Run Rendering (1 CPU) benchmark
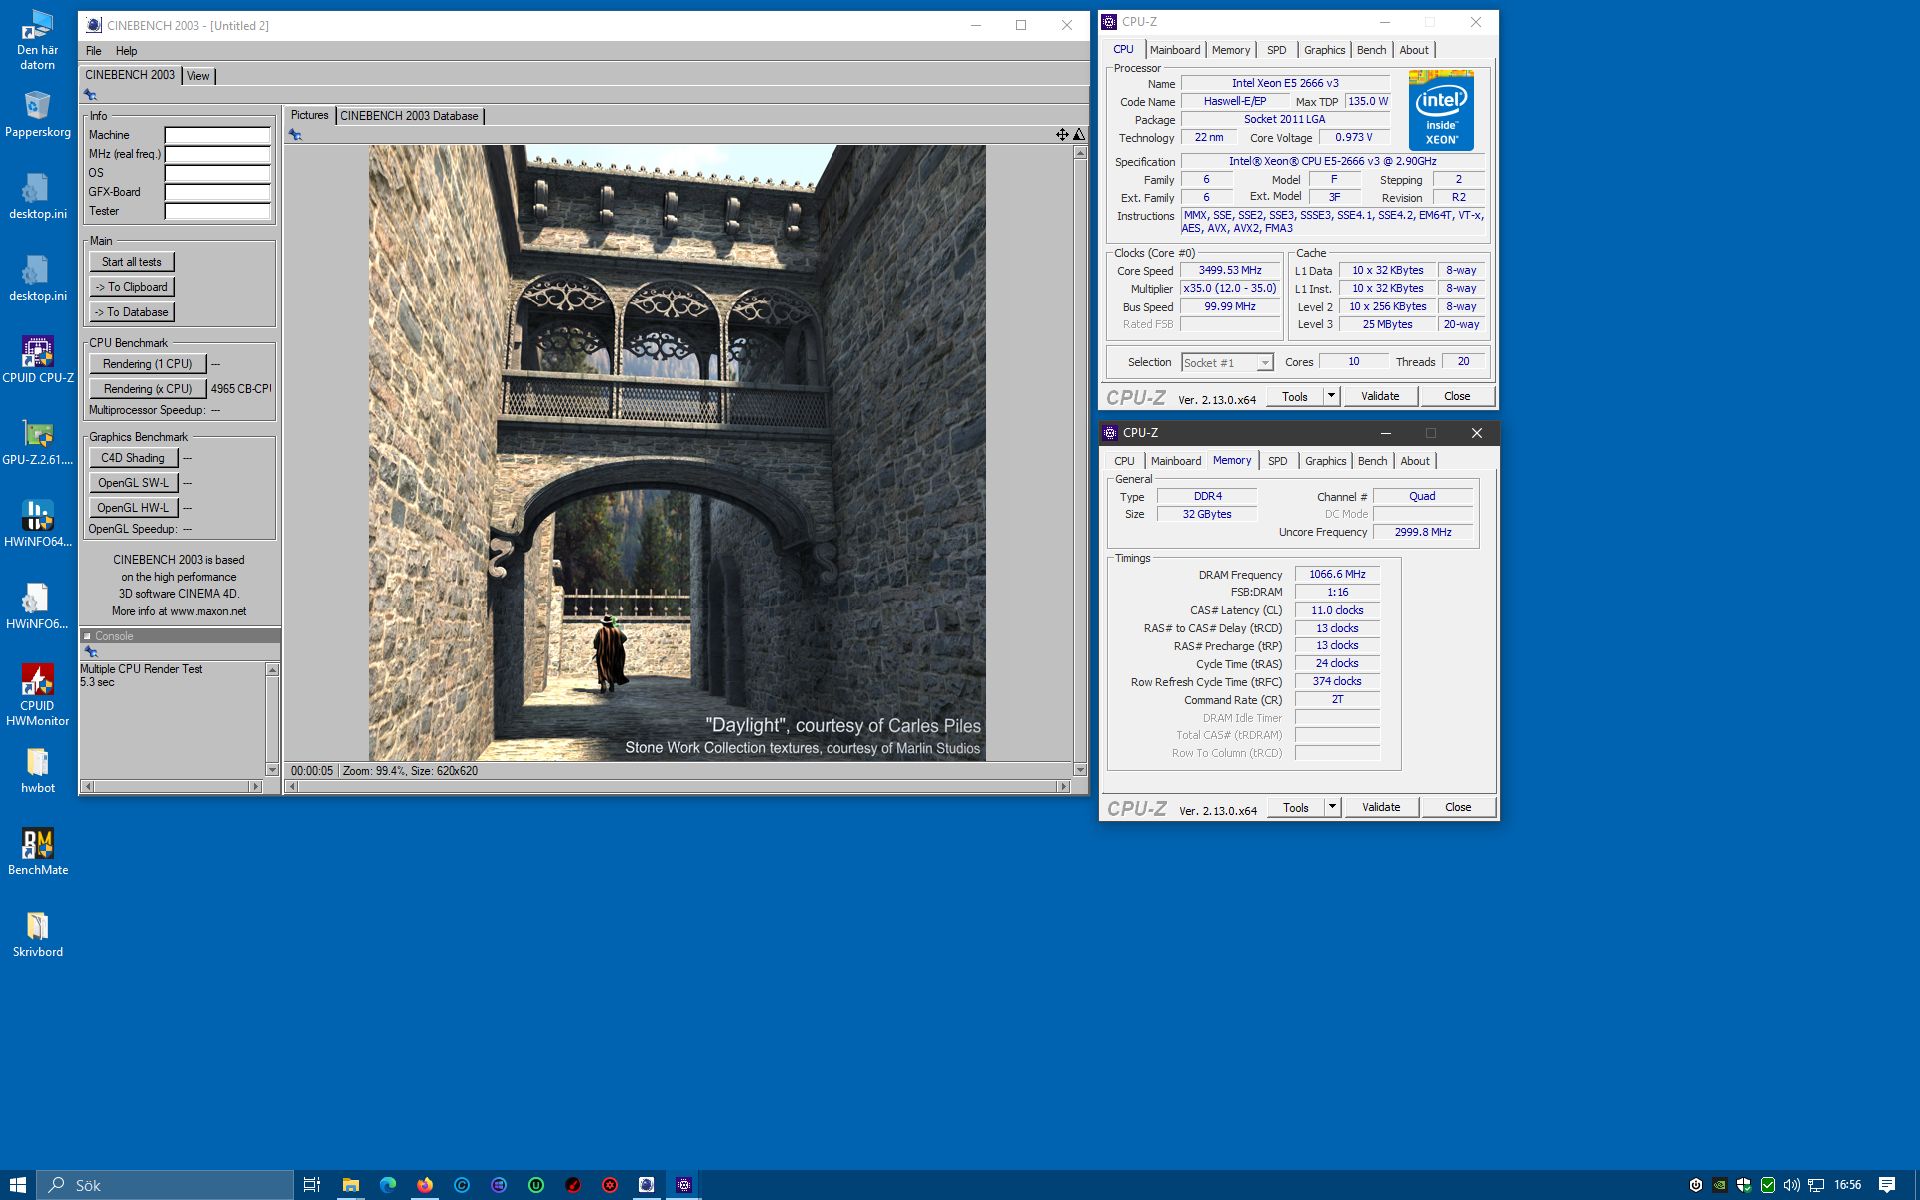The image size is (1920, 1200). click(x=147, y=364)
